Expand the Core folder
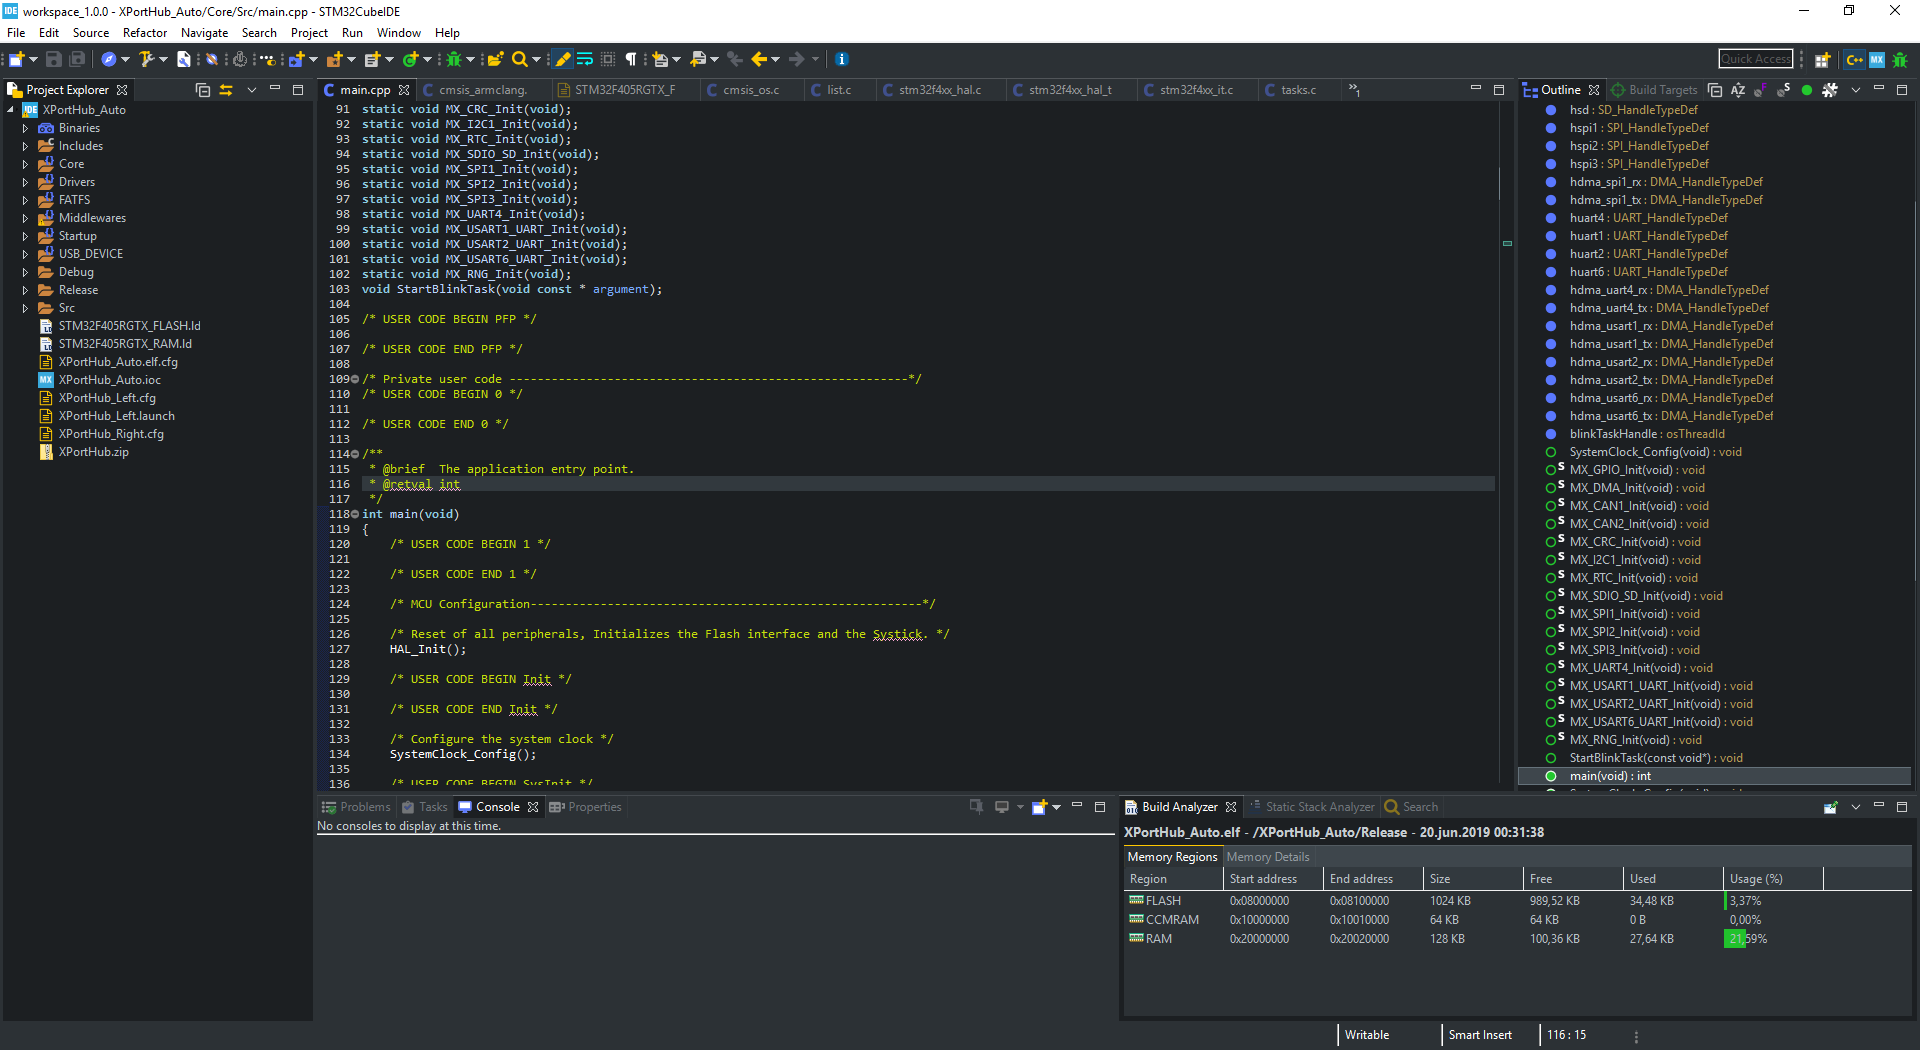1920x1050 pixels. click(x=25, y=164)
